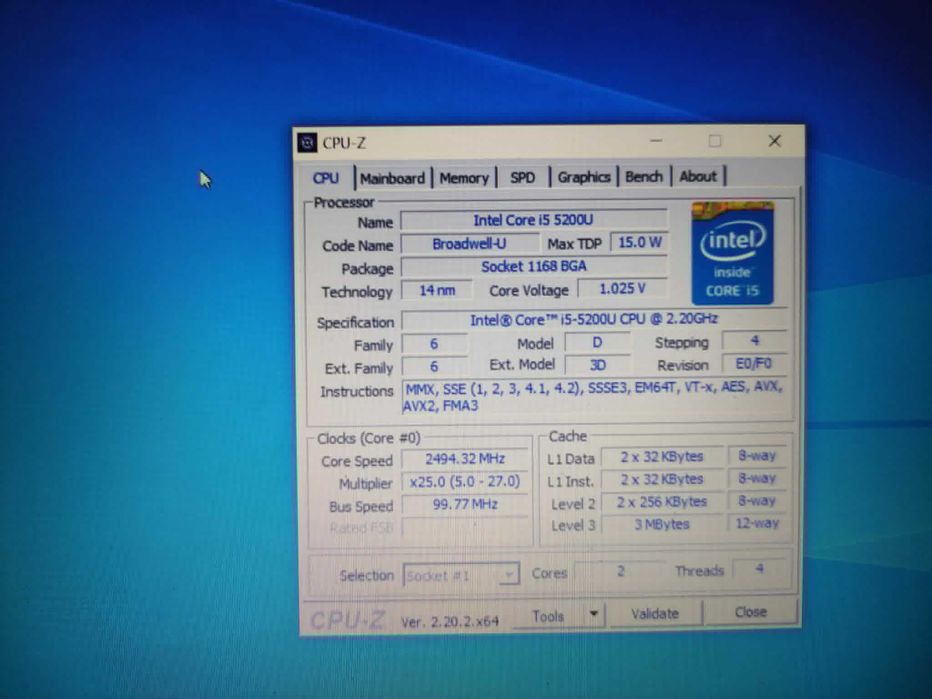Click the name field Intel Core i5 5200U
Image resolution: width=932 pixels, height=699 pixels.
tap(533, 220)
